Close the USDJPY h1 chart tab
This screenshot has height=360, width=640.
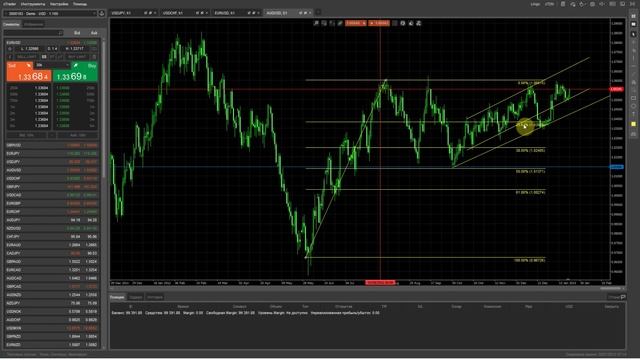pos(155,13)
